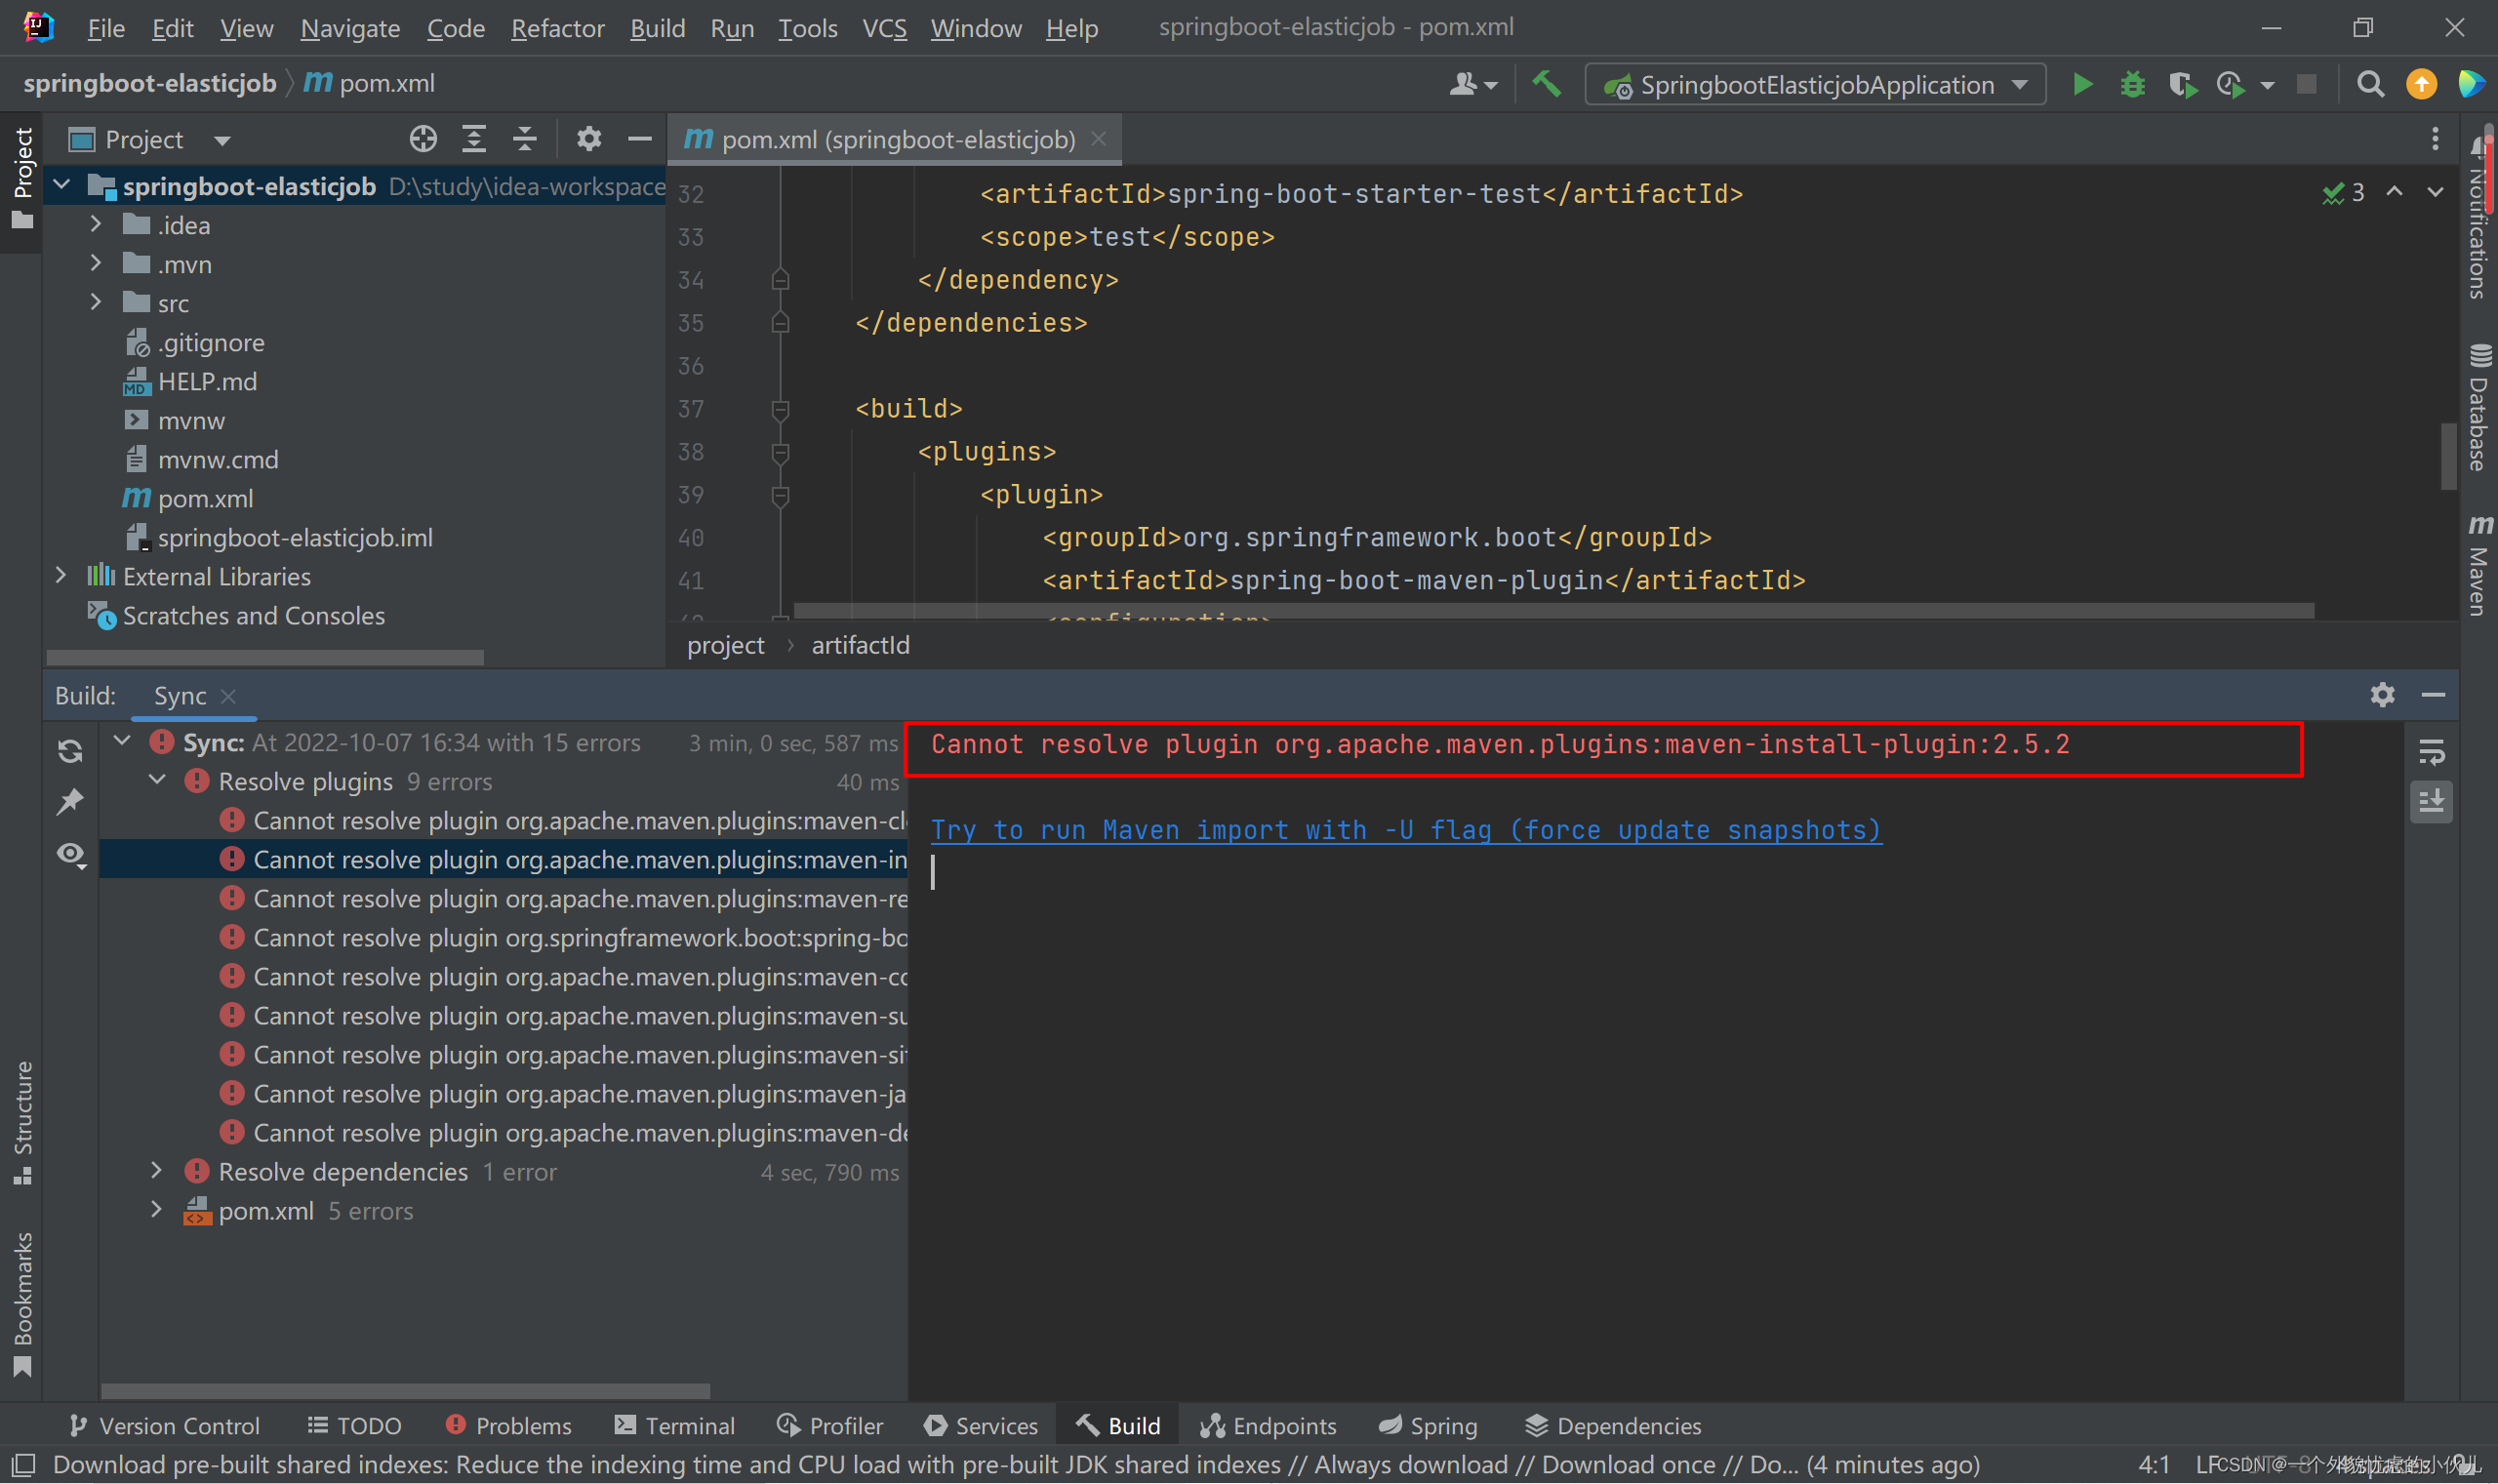2498x1484 pixels.
Task: Open the Navigate menu
Action: [350, 28]
